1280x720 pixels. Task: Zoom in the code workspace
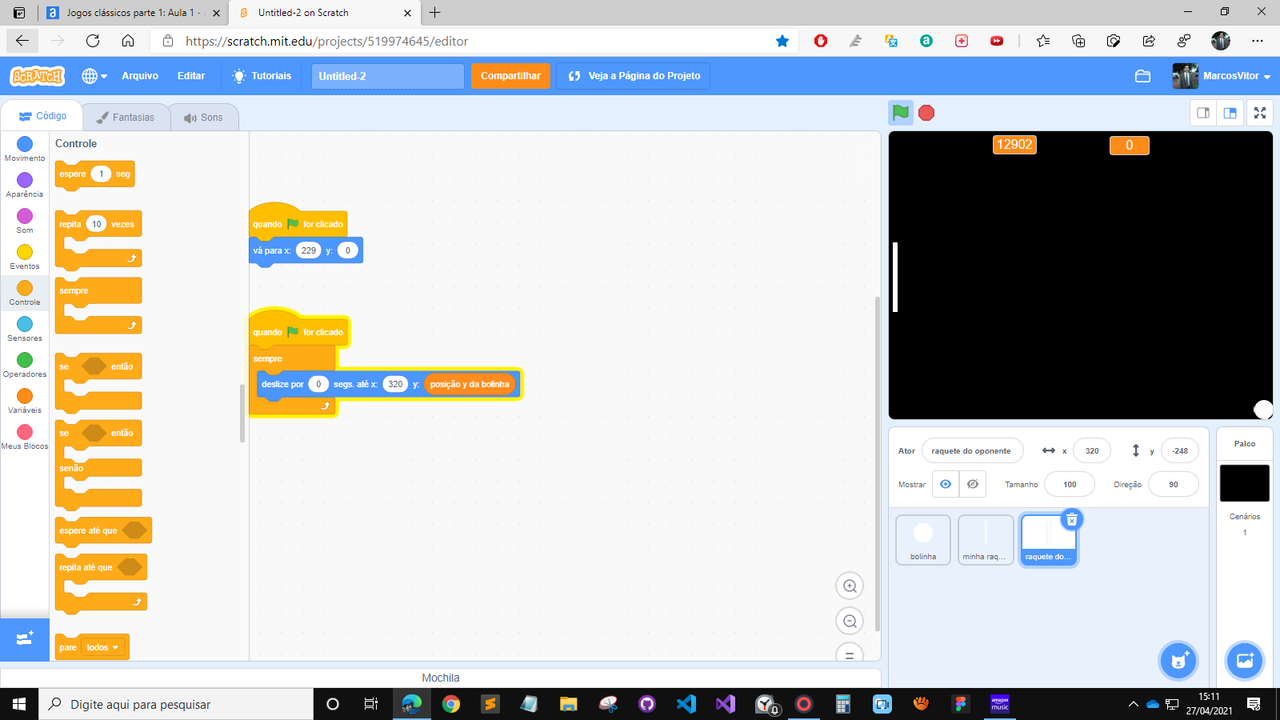(850, 586)
